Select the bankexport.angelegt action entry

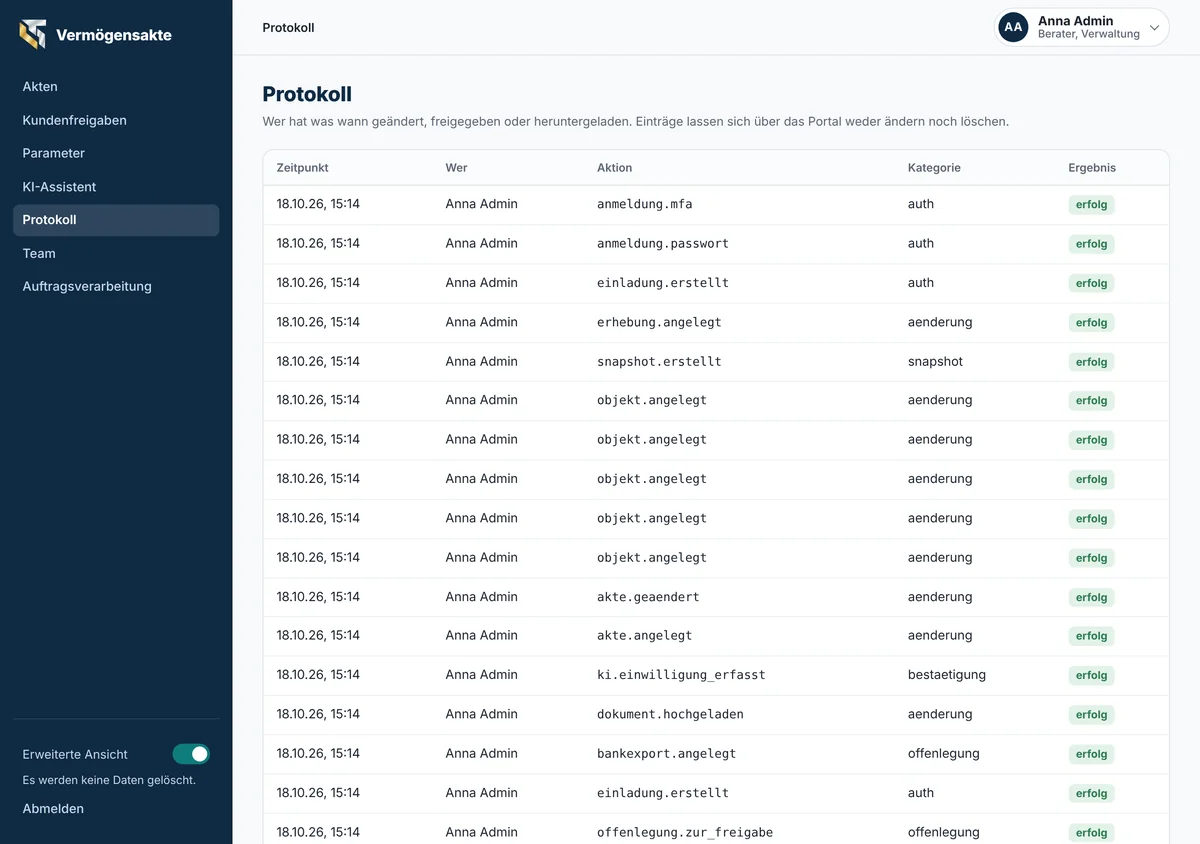pyautogui.click(x=666, y=753)
